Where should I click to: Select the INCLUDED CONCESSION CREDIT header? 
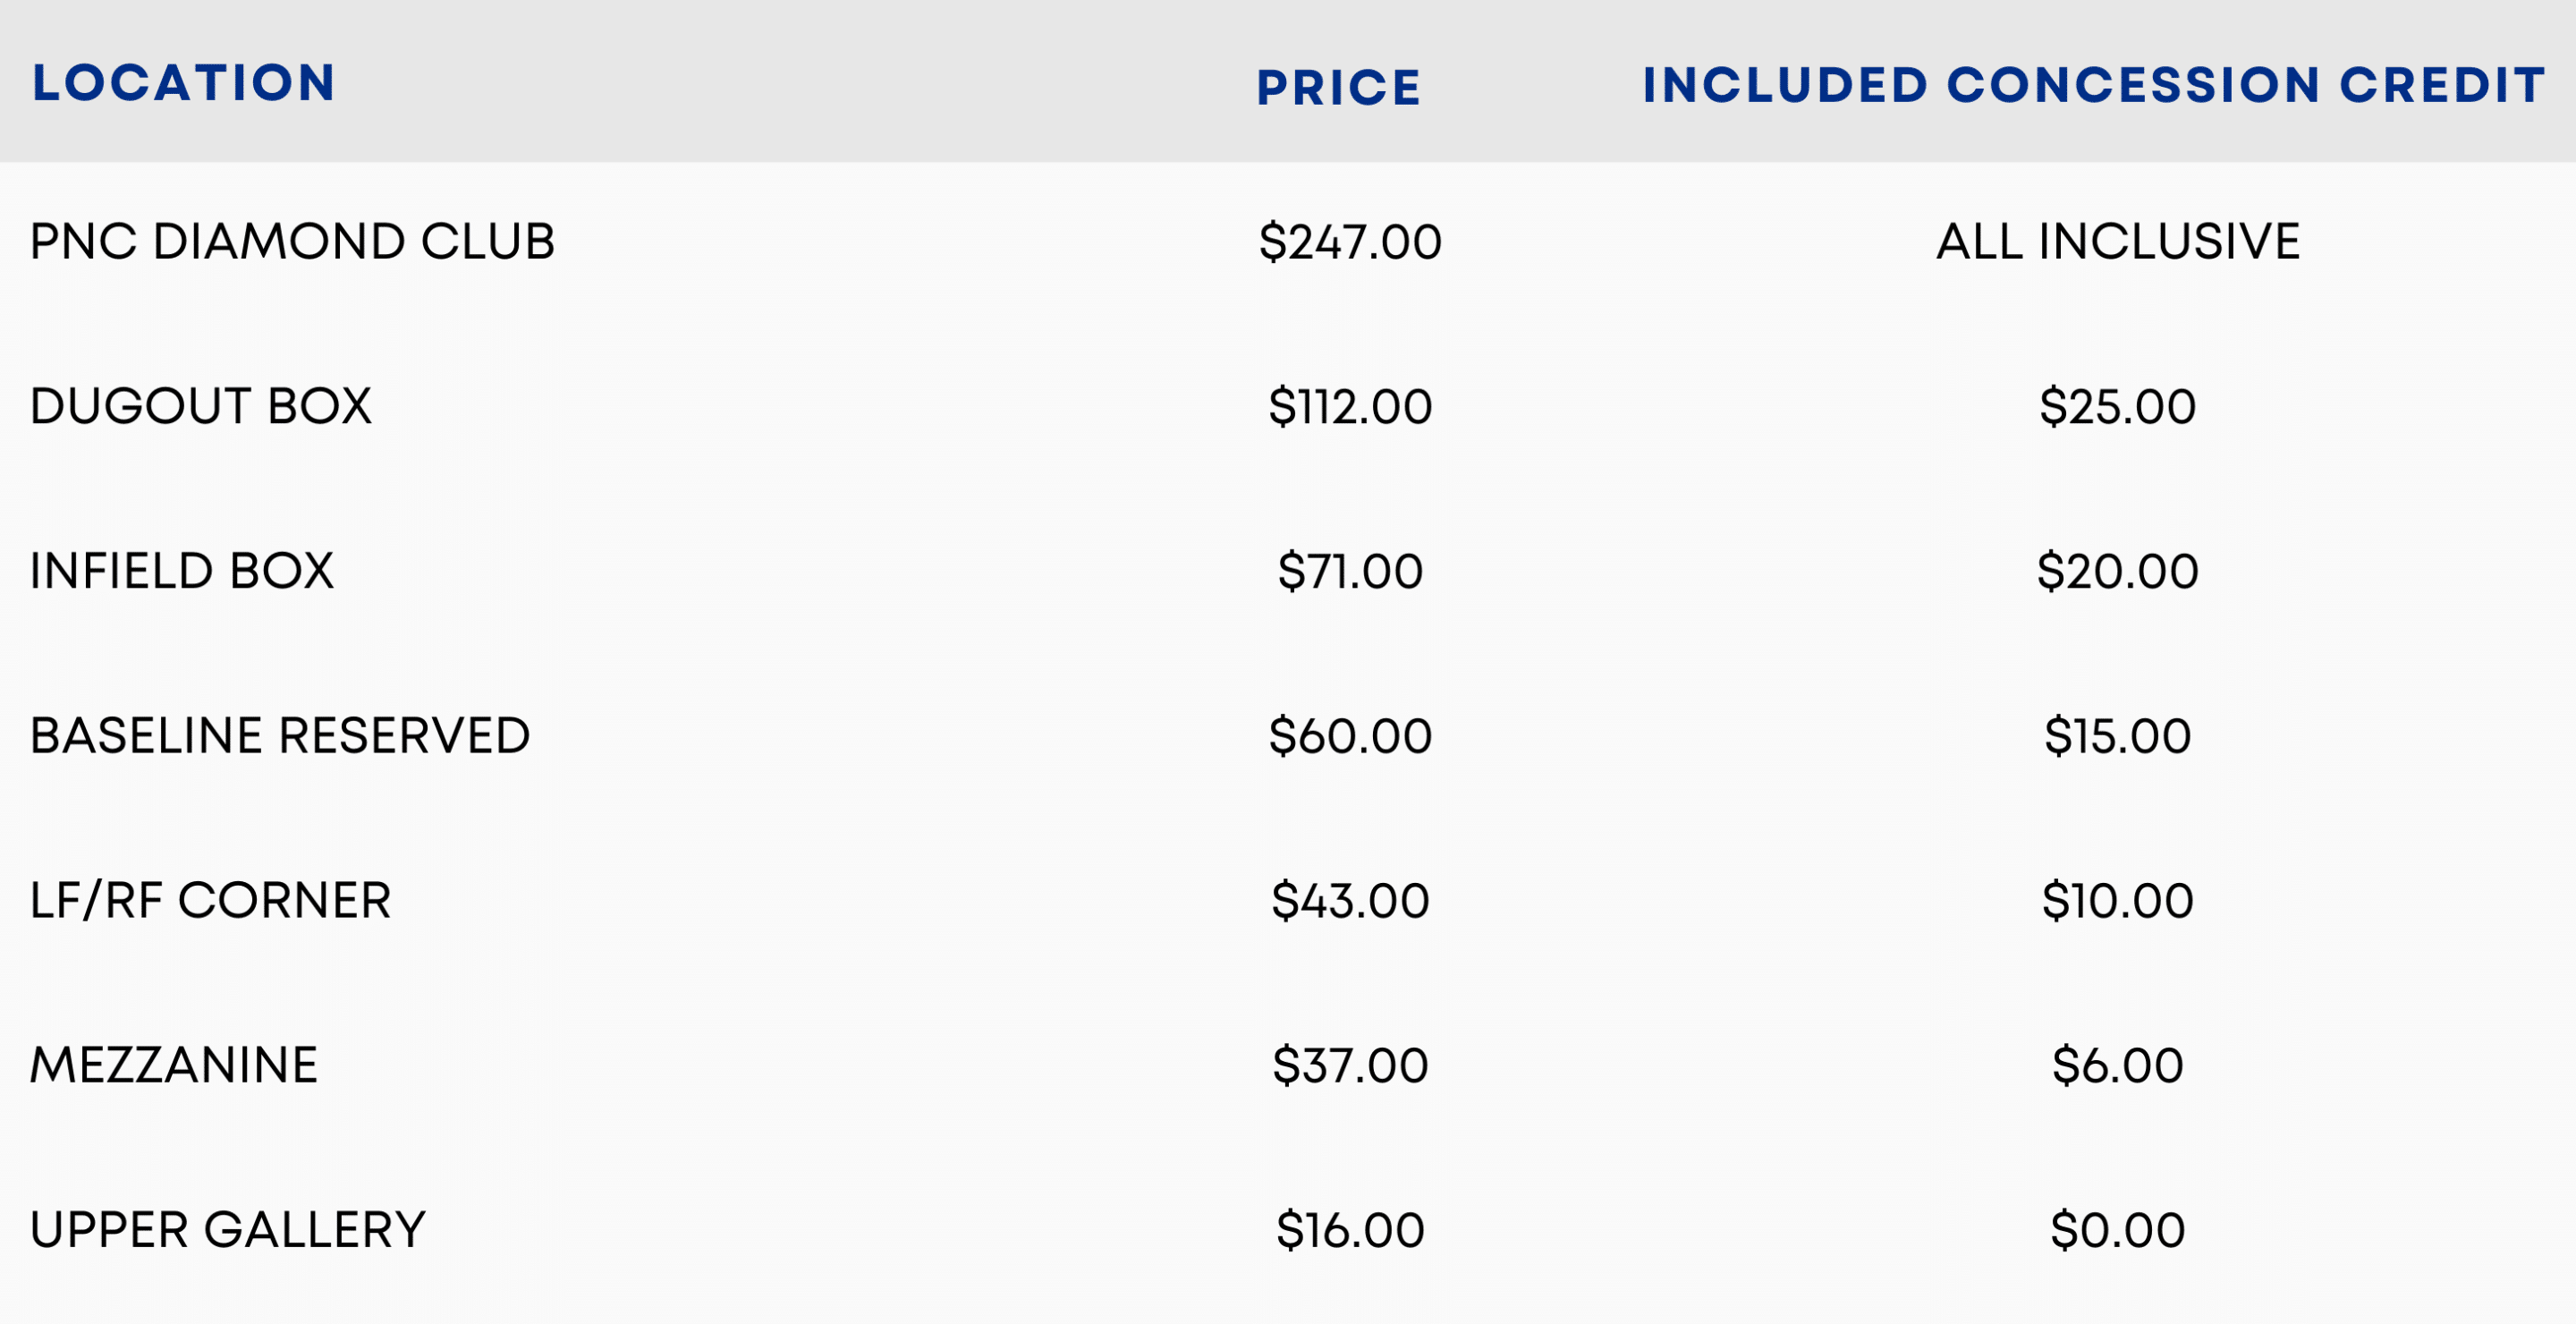(x=2093, y=85)
